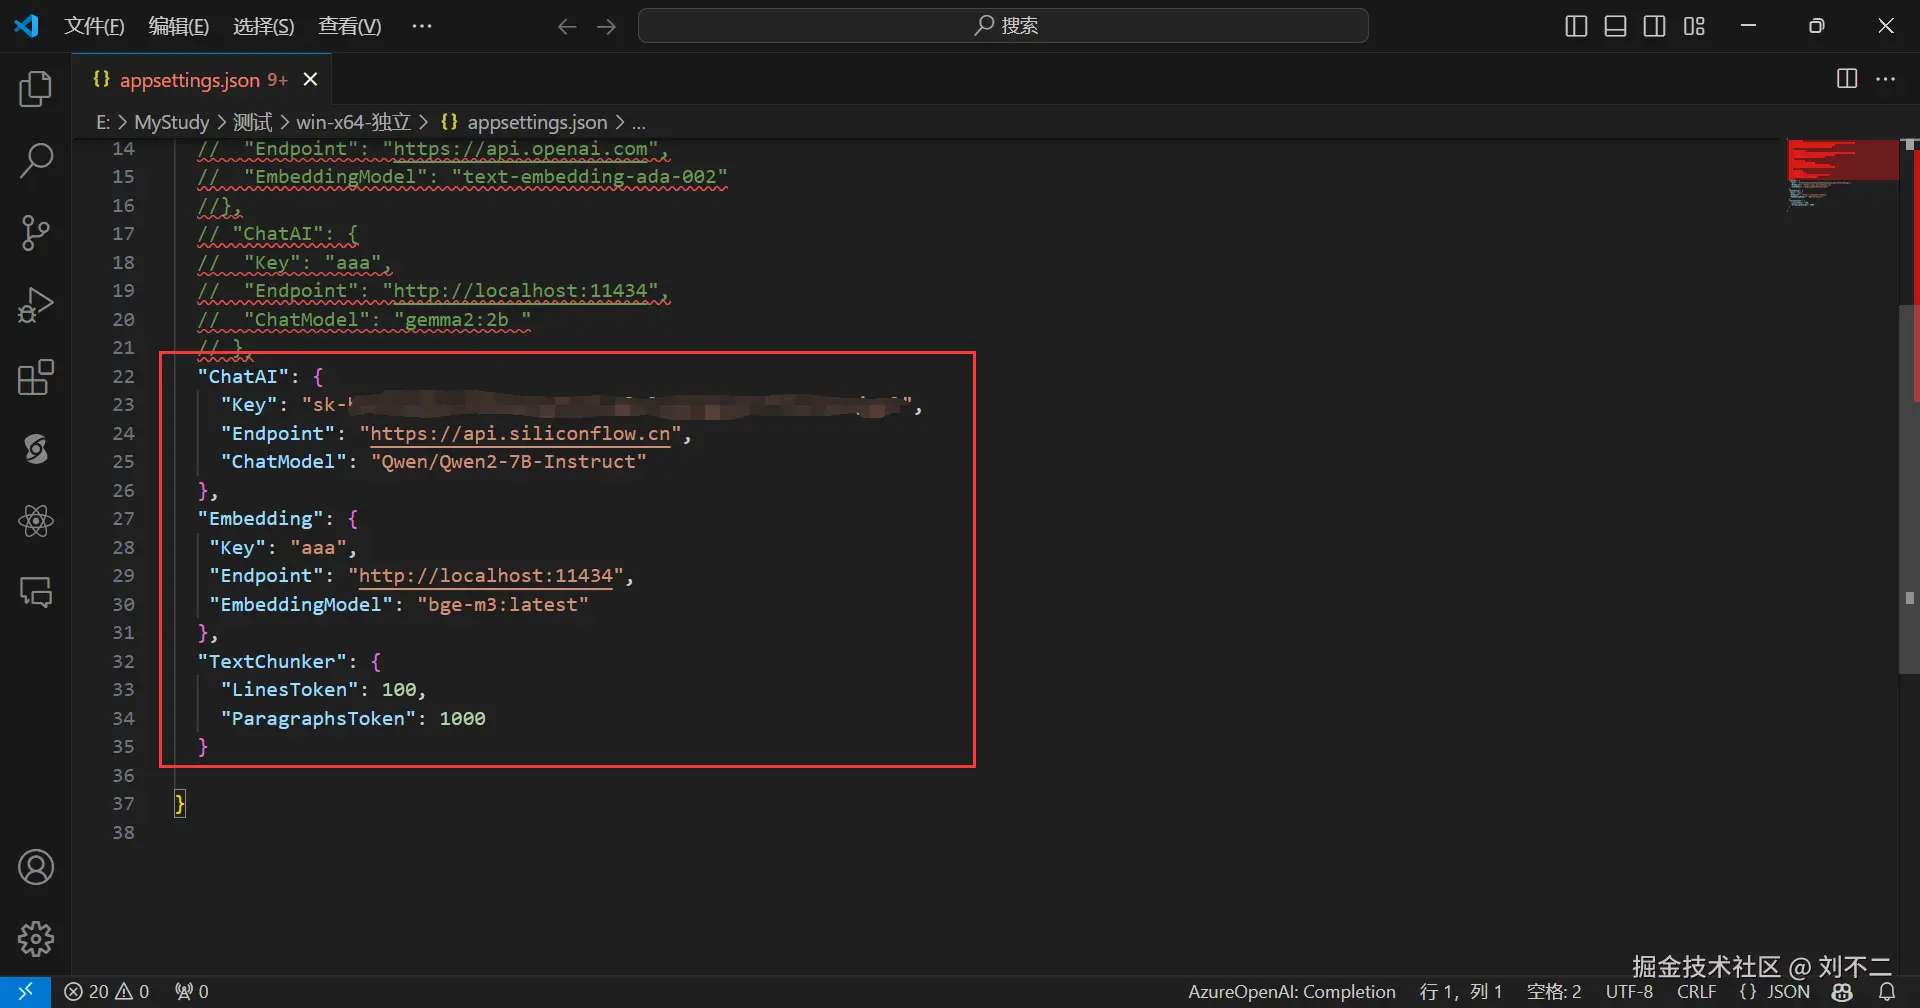The width and height of the screenshot is (1920, 1008).
Task: Go to line via 行 1, 列 1
Action: pyautogui.click(x=1461, y=991)
